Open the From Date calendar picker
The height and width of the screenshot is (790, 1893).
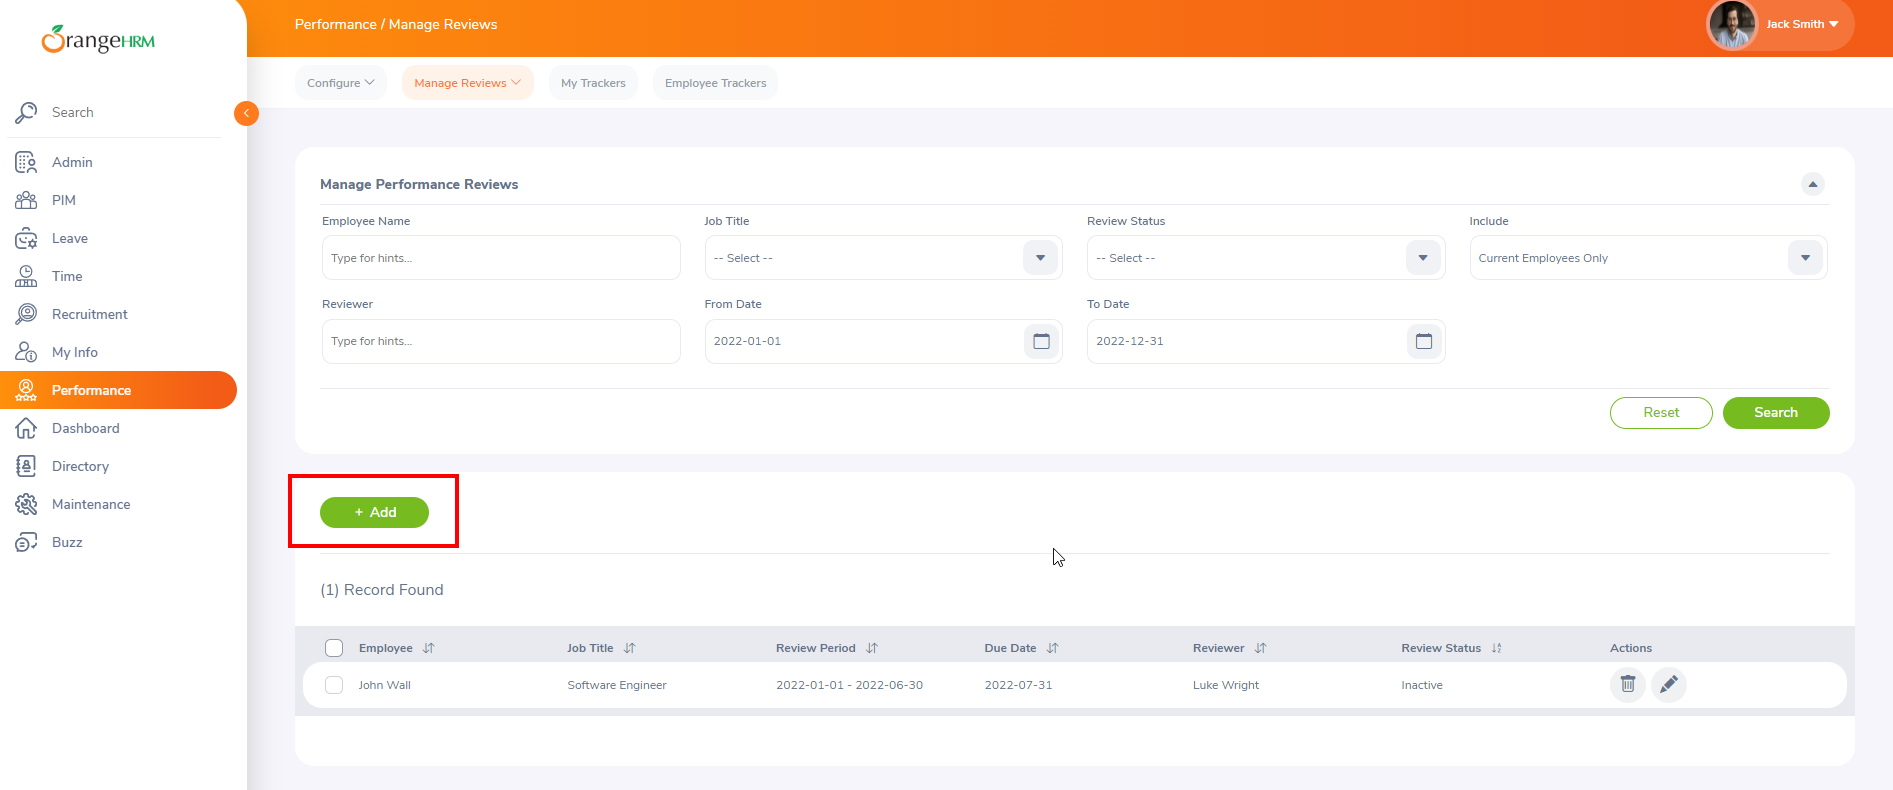click(x=1041, y=341)
